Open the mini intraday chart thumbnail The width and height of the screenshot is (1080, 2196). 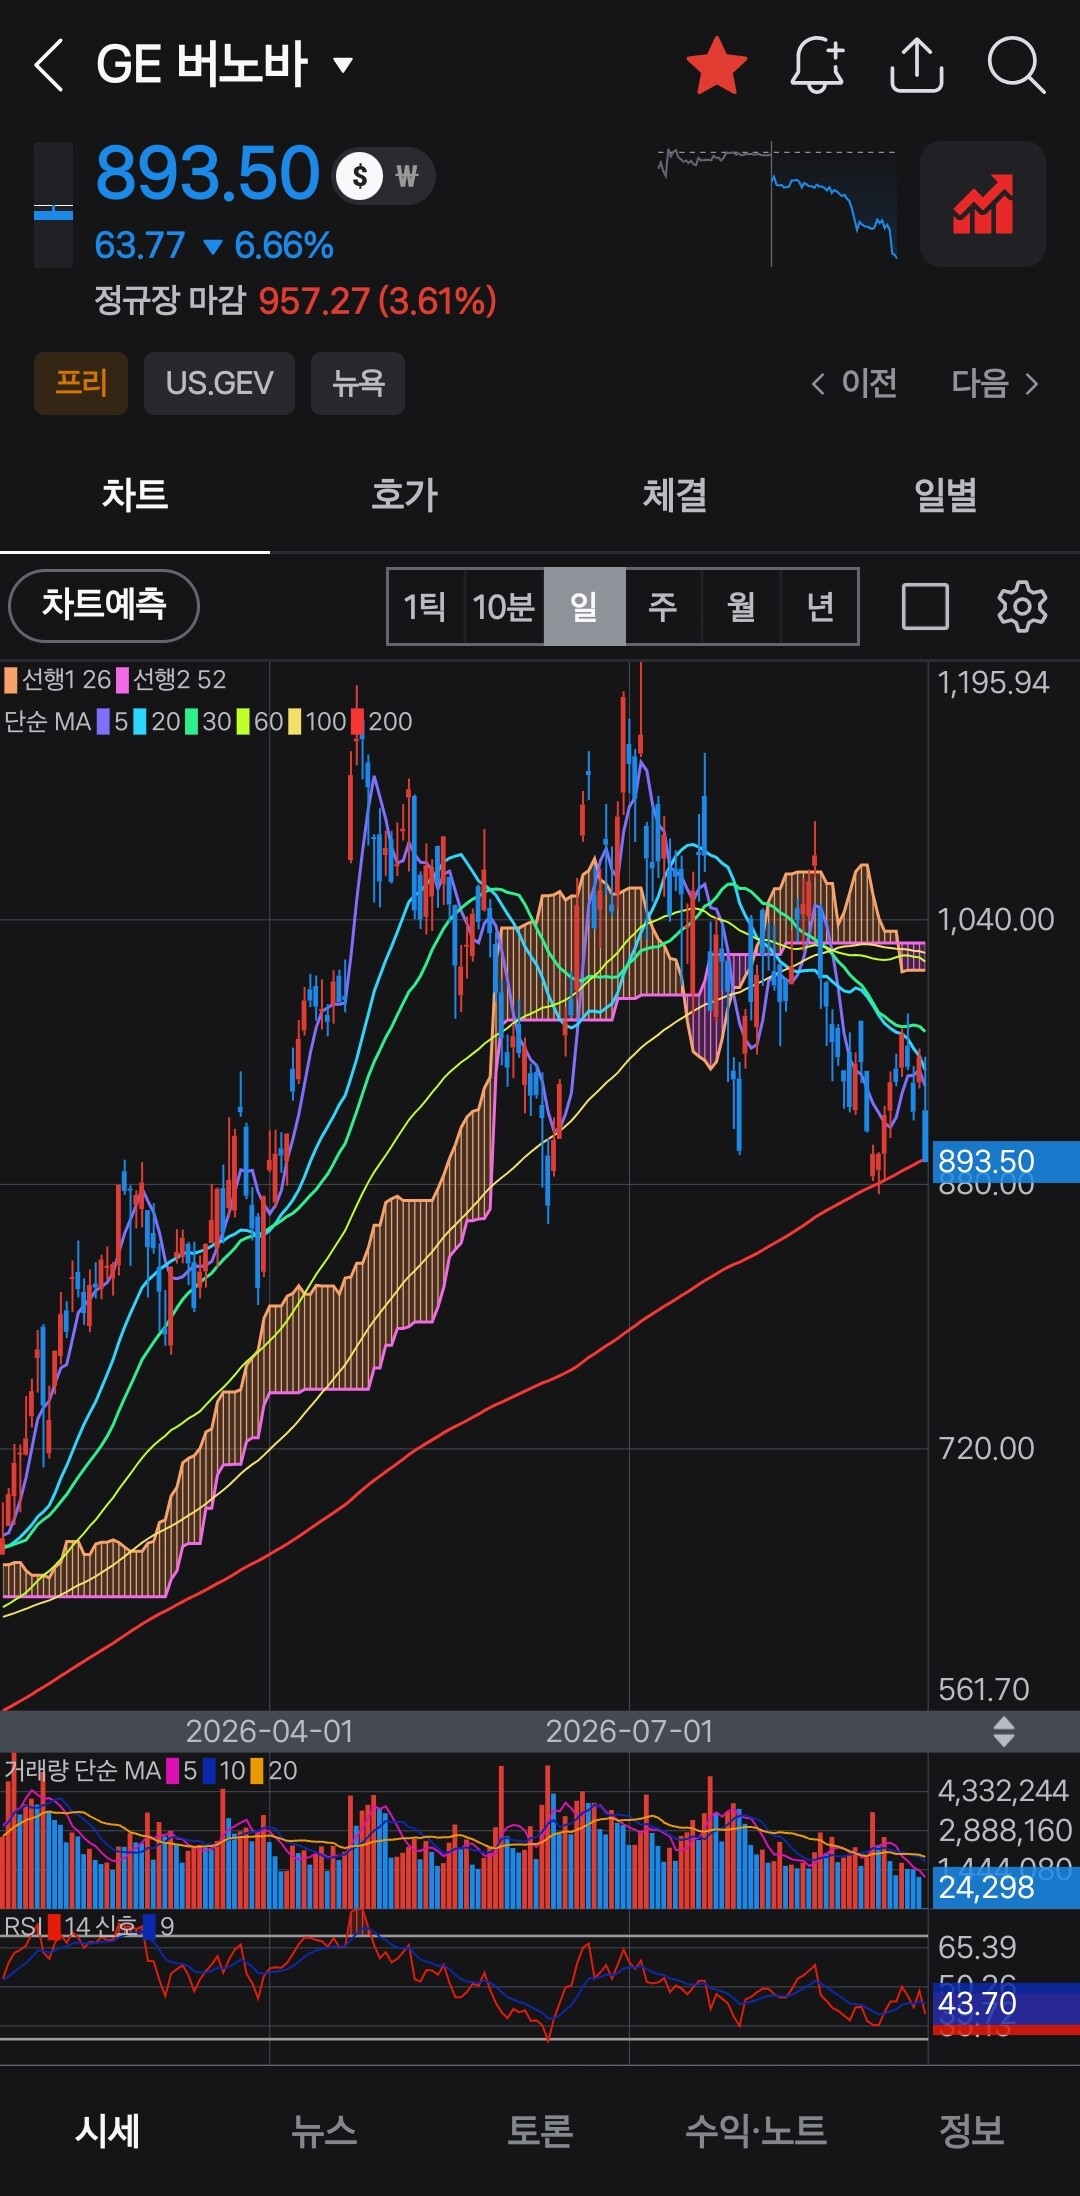(x=777, y=204)
